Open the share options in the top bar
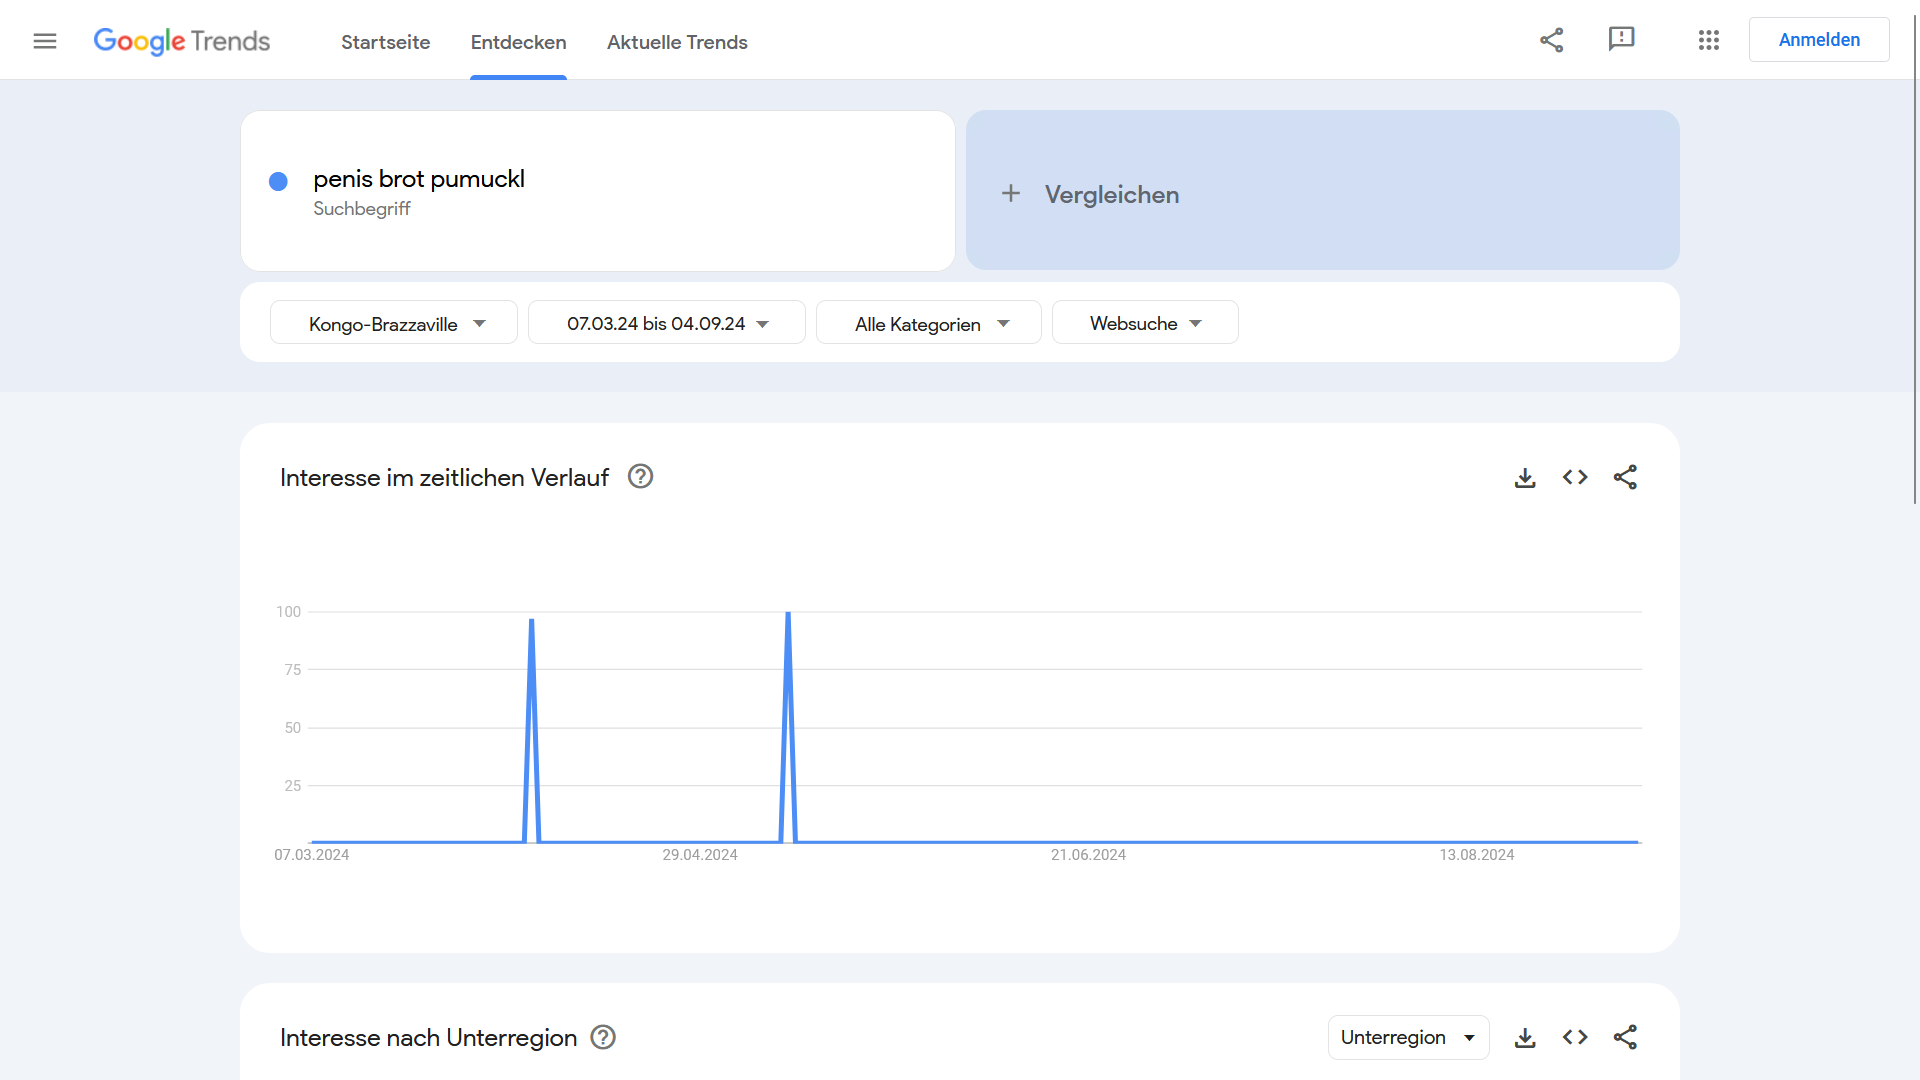 [x=1551, y=40]
